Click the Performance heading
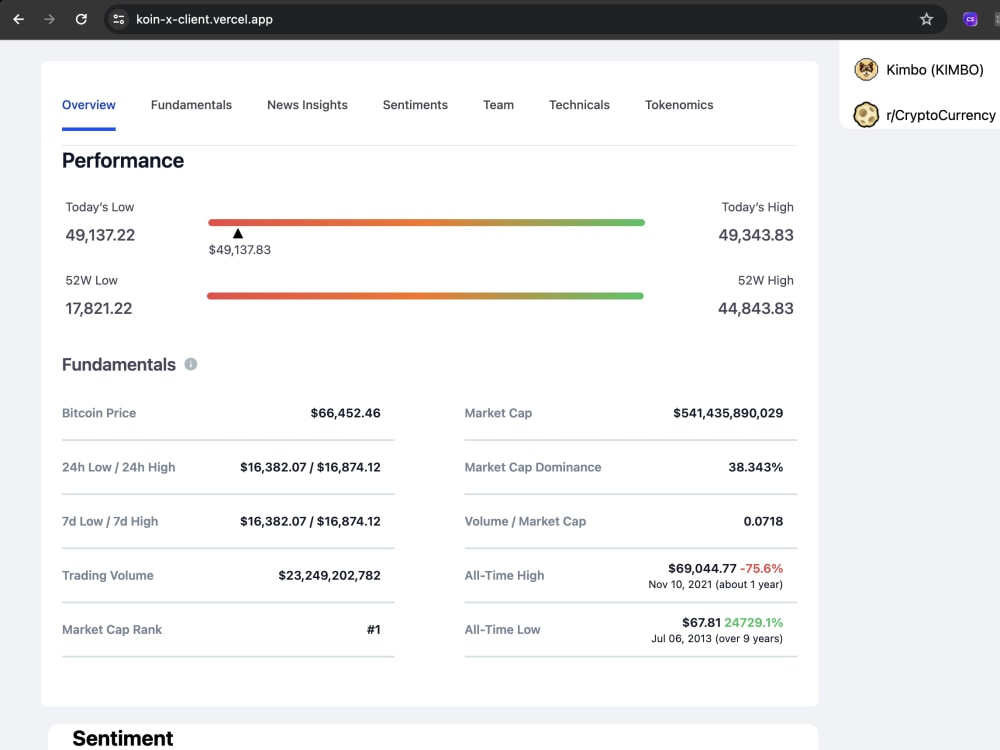Viewport: 1000px width, 750px height. click(x=122, y=161)
